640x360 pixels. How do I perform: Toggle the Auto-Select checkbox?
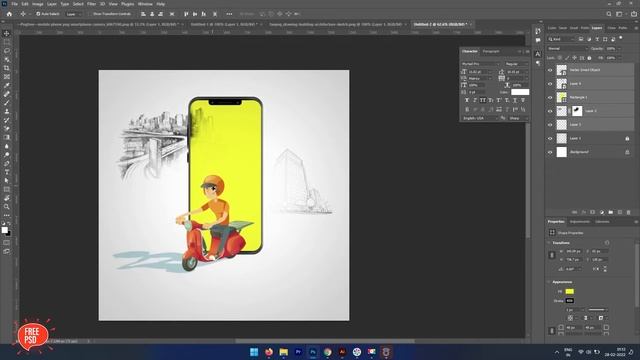(x=38, y=14)
